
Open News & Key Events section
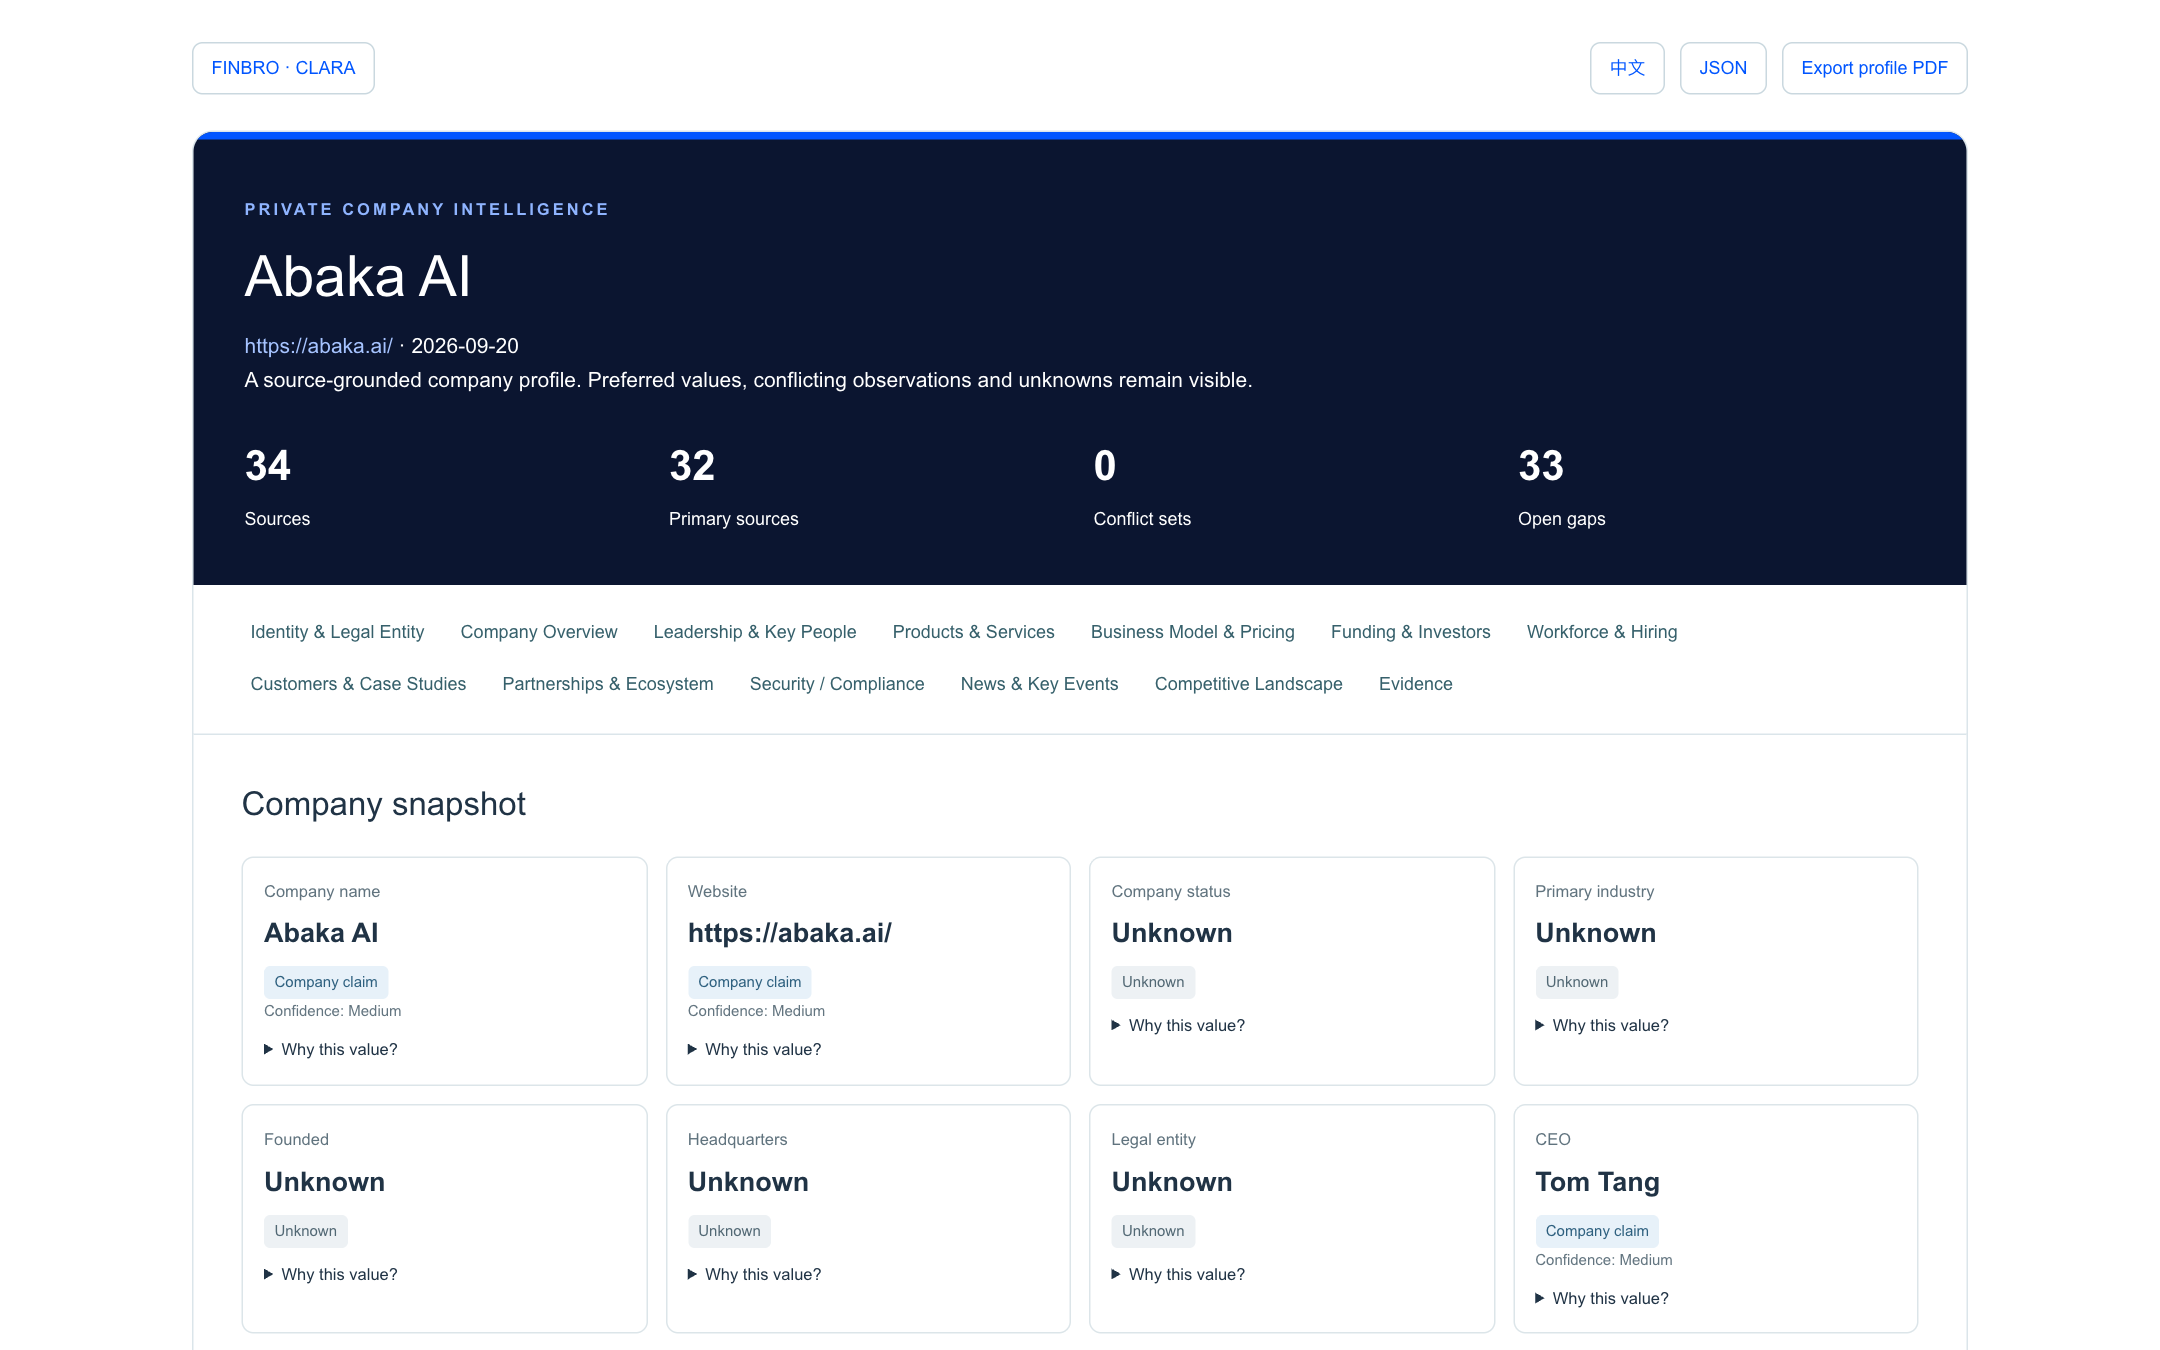click(x=1039, y=684)
